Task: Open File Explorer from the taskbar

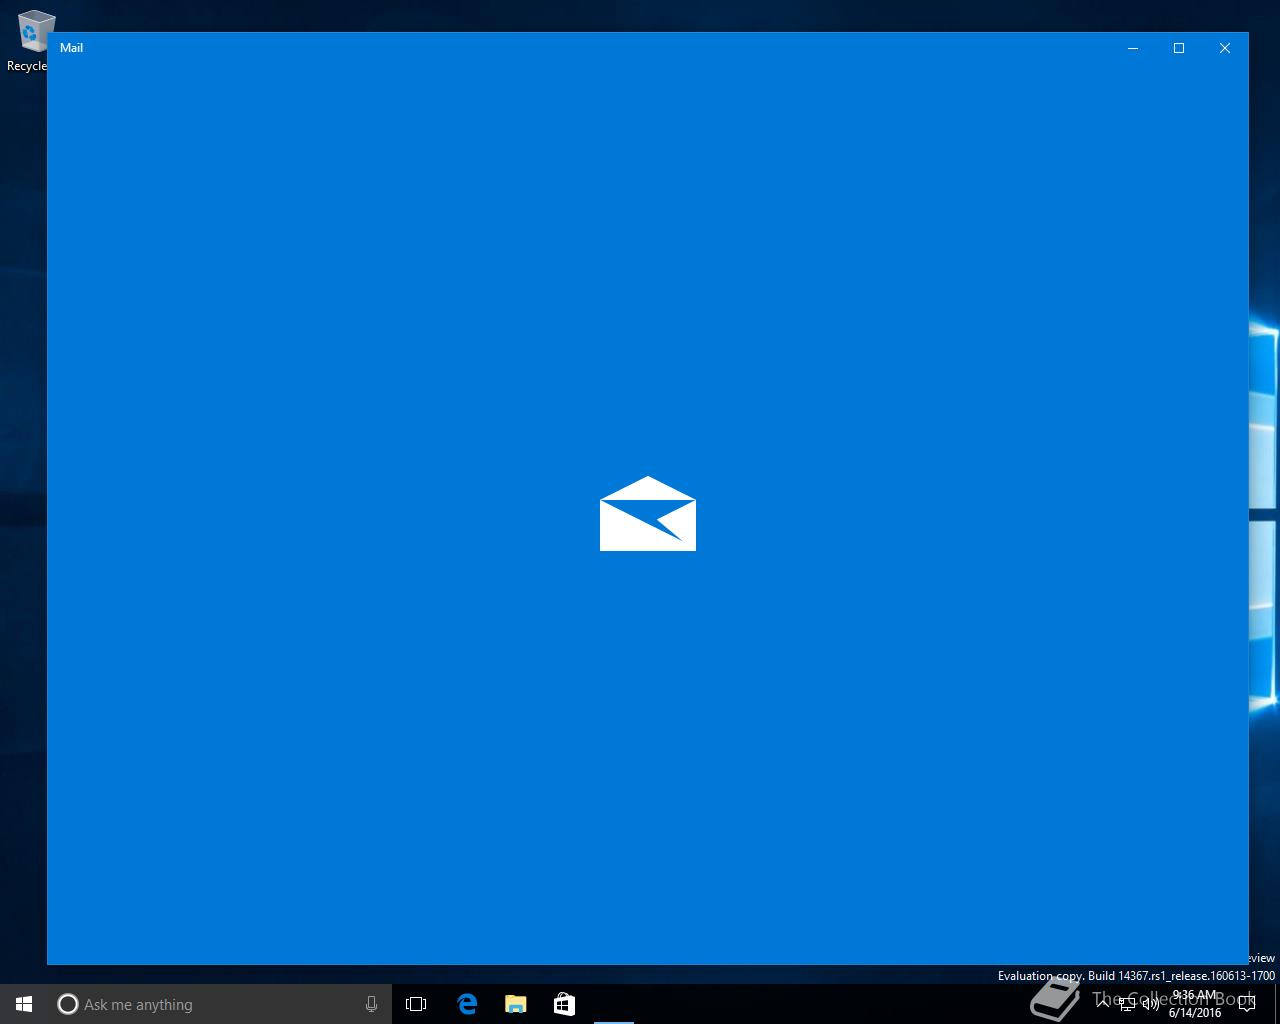Action: [516, 1004]
